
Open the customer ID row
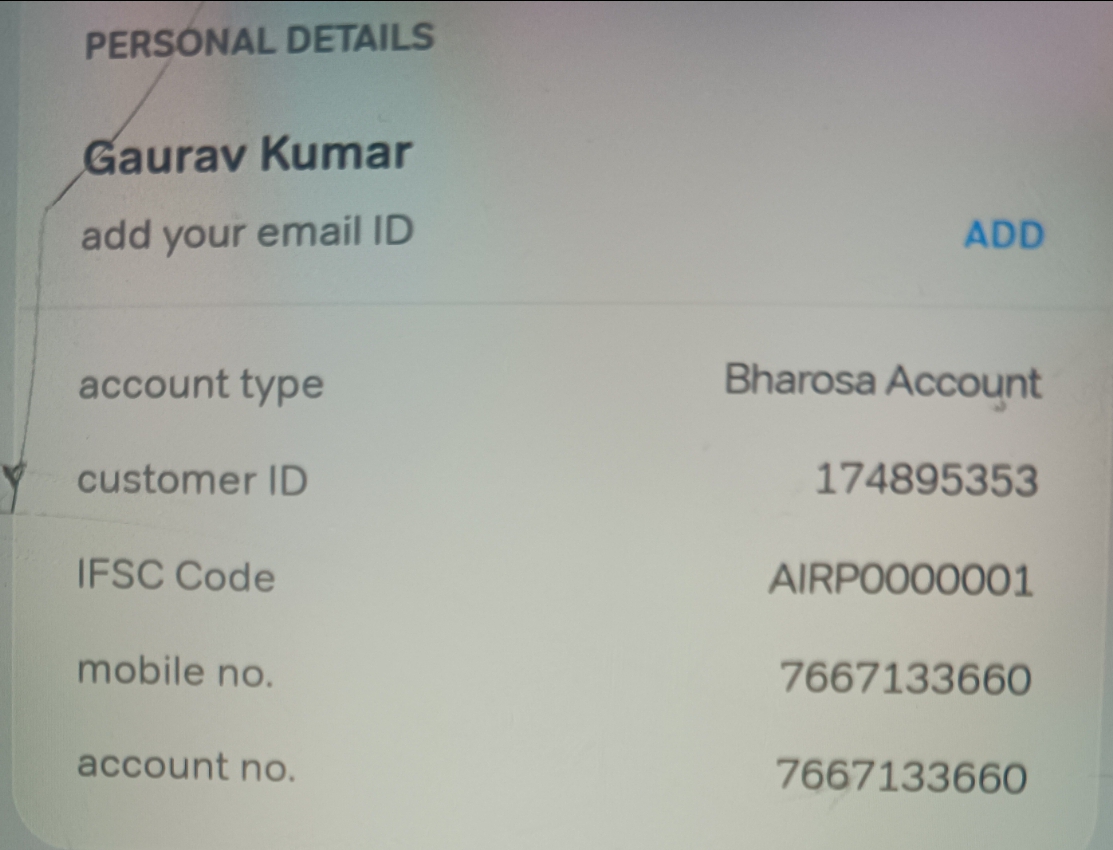point(559,480)
